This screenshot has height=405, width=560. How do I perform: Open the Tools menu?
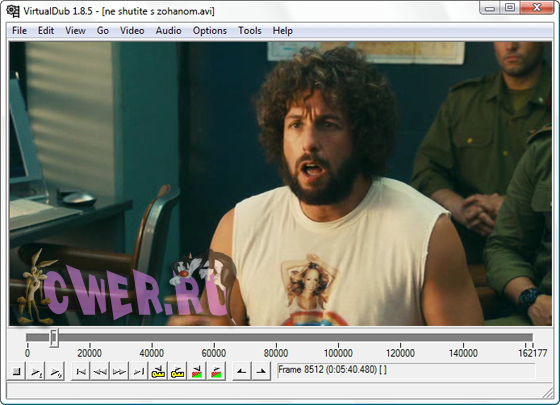tap(250, 31)
